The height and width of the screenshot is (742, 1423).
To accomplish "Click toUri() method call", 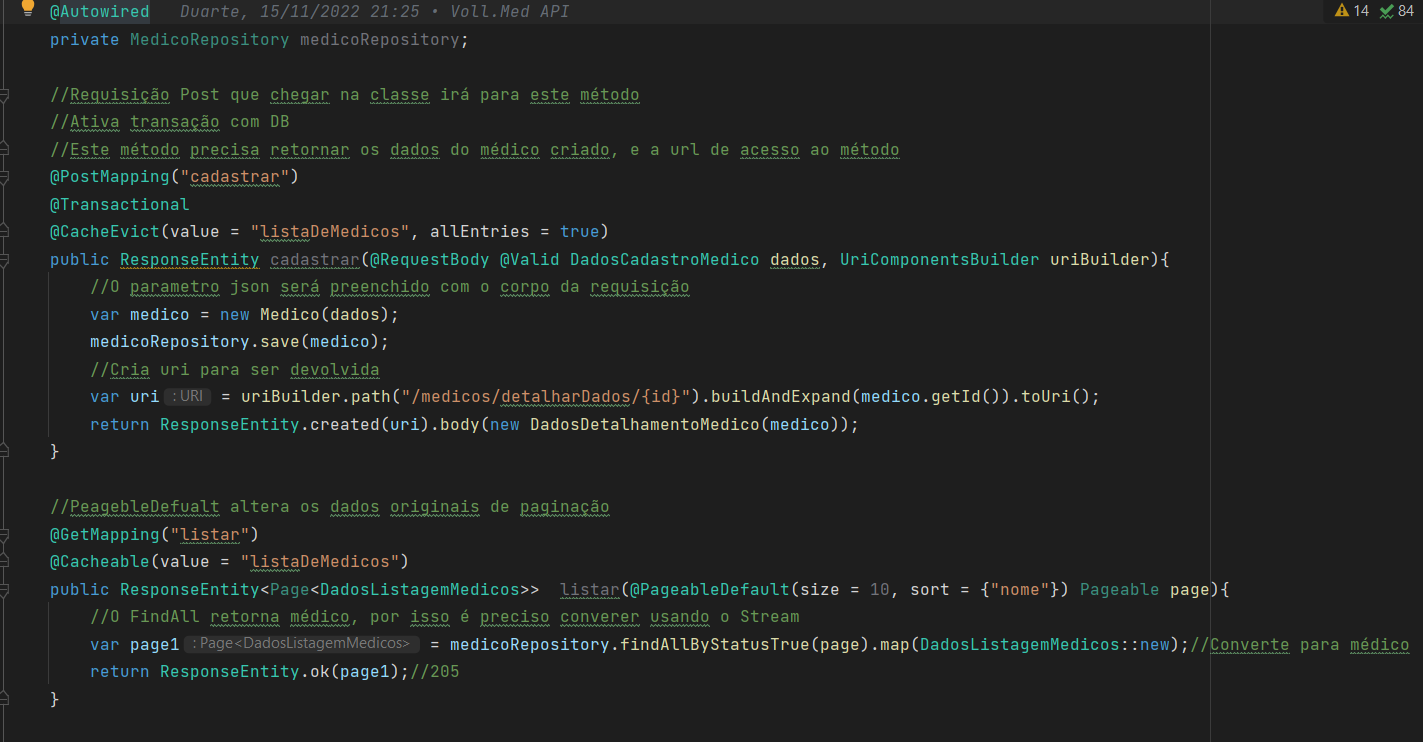I will (1055, 396).
